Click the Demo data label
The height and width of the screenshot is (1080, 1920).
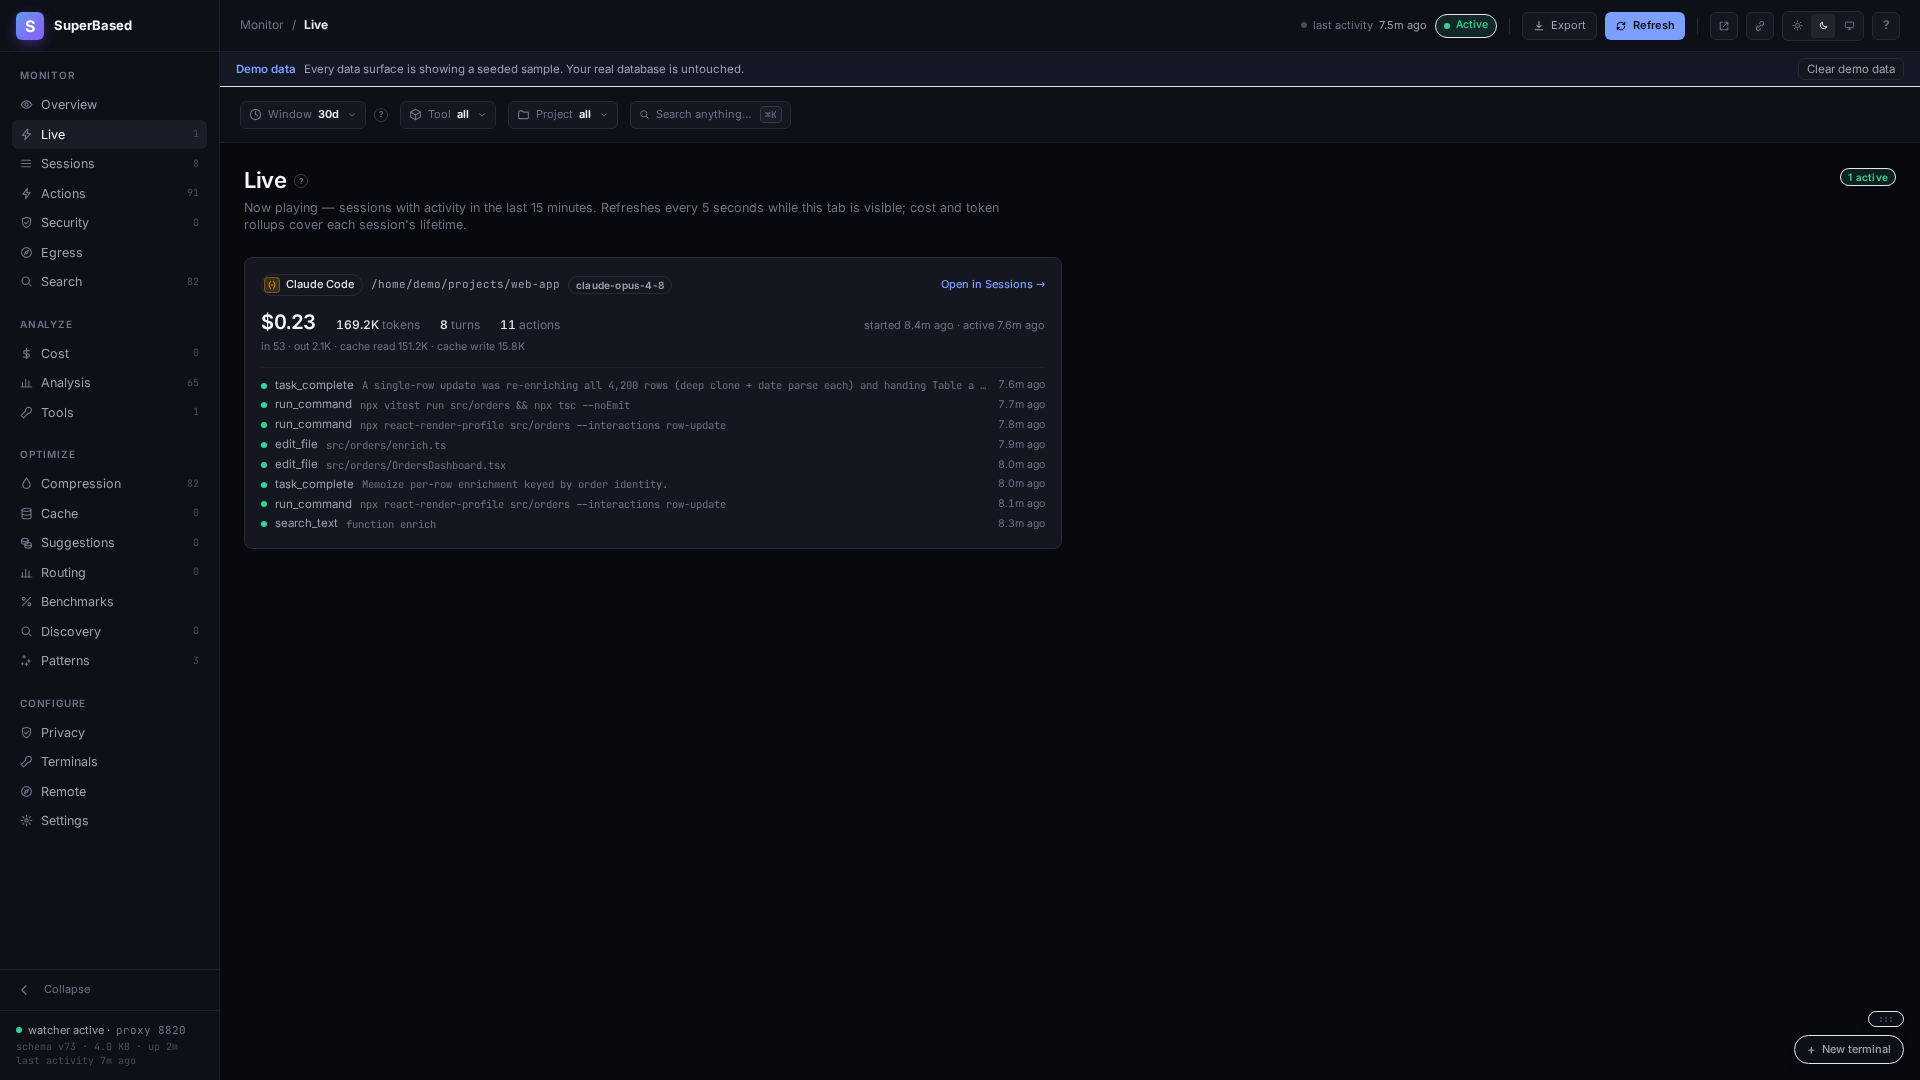[266, 70]
